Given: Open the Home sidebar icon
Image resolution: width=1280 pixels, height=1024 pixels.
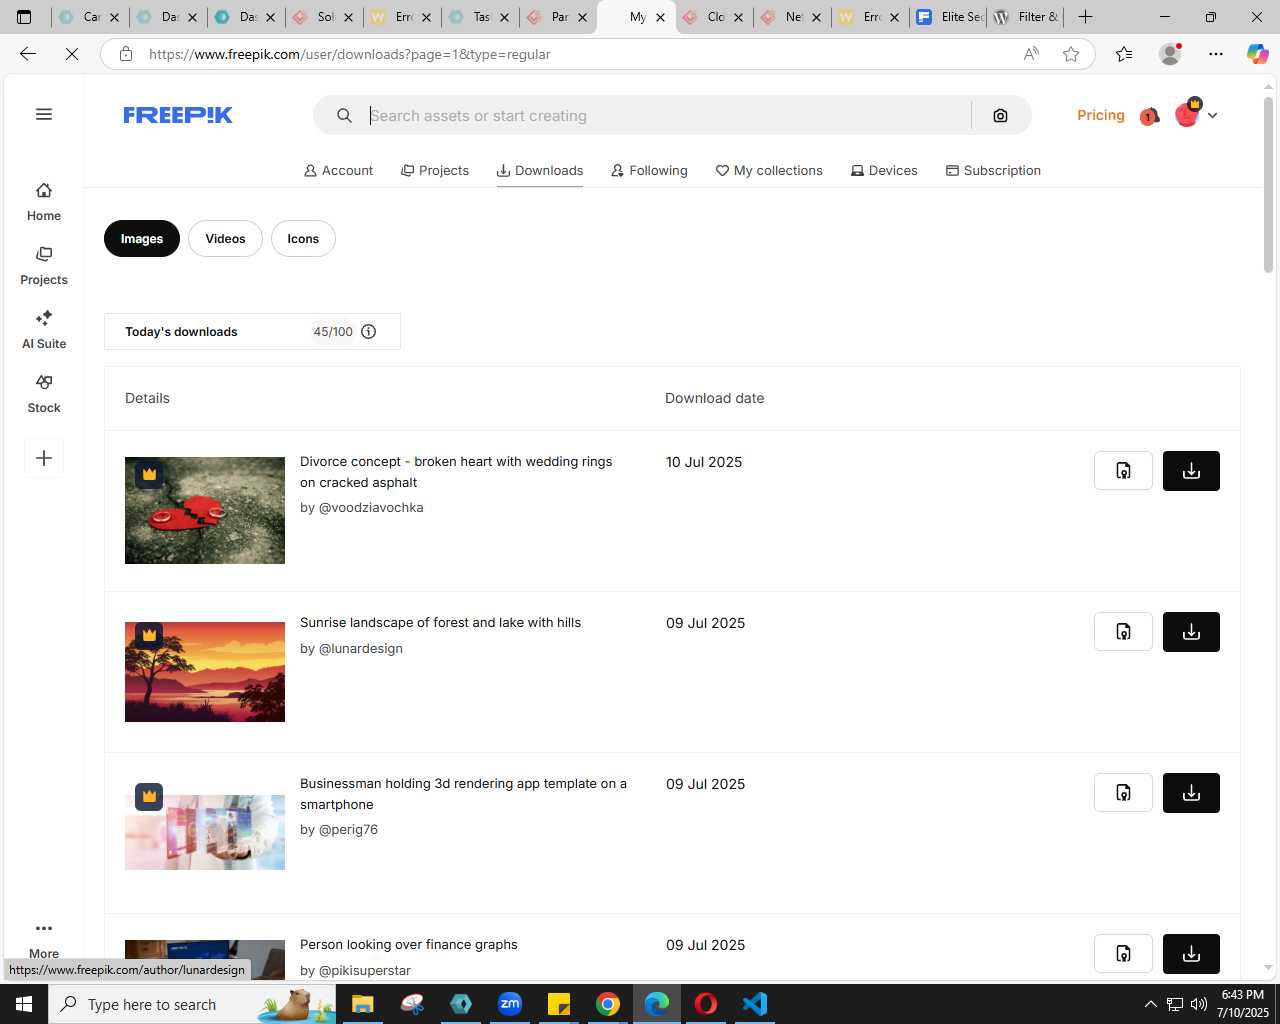Looking at the screenshot, I should [44, 201].
